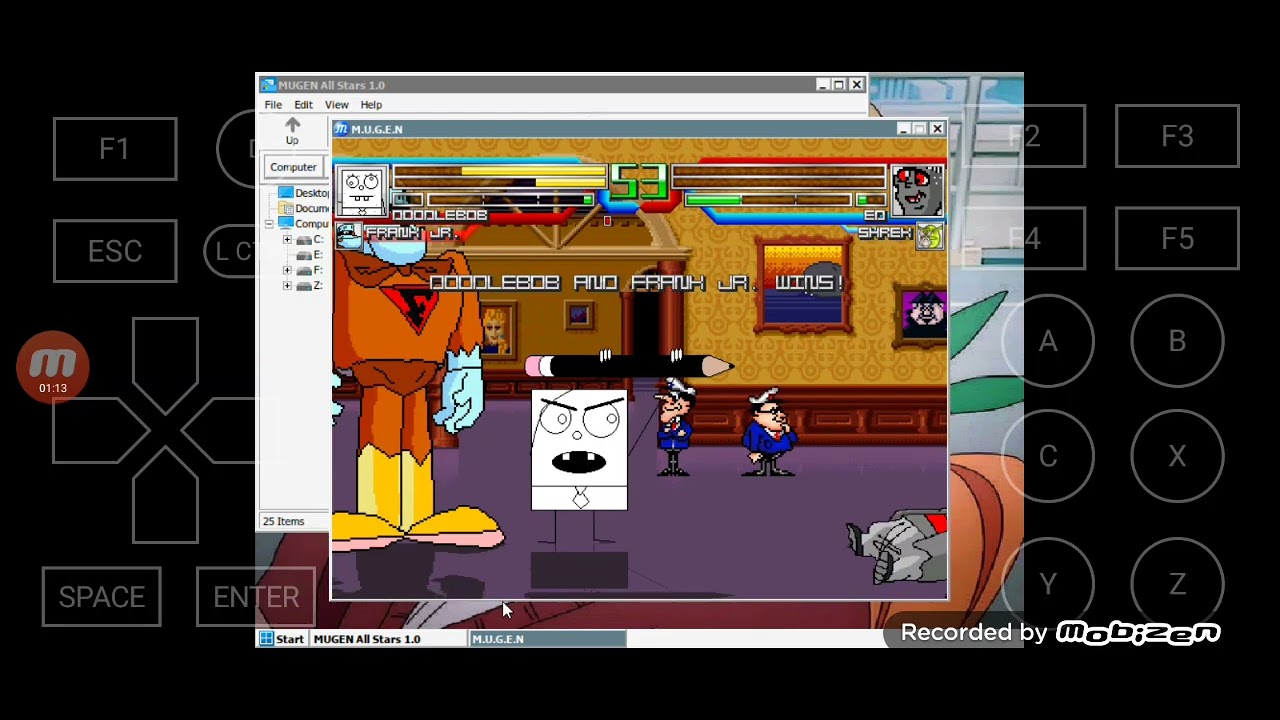1280x720 pixels.
Task: Tap the Mobizen recording bubble showing 01:13
Action: [x=53, y=367]
